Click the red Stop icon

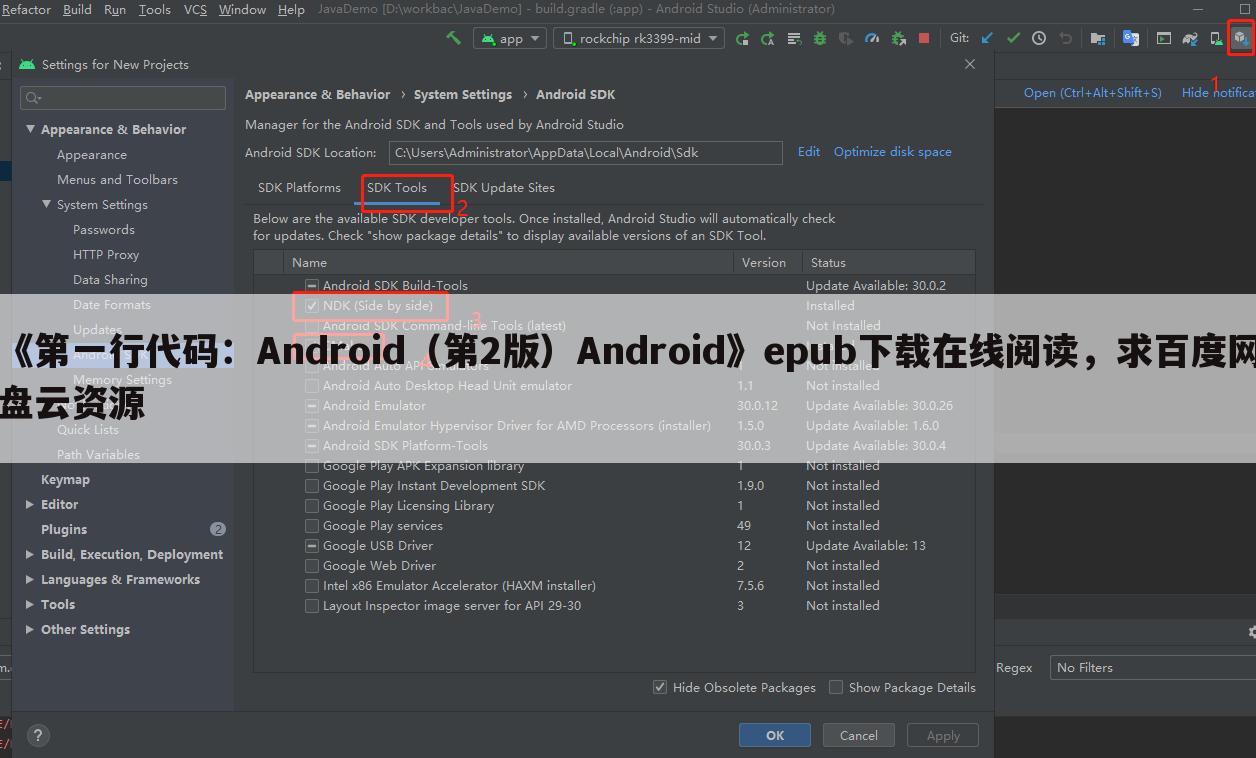pyautogui.click(x=924, y=39)
